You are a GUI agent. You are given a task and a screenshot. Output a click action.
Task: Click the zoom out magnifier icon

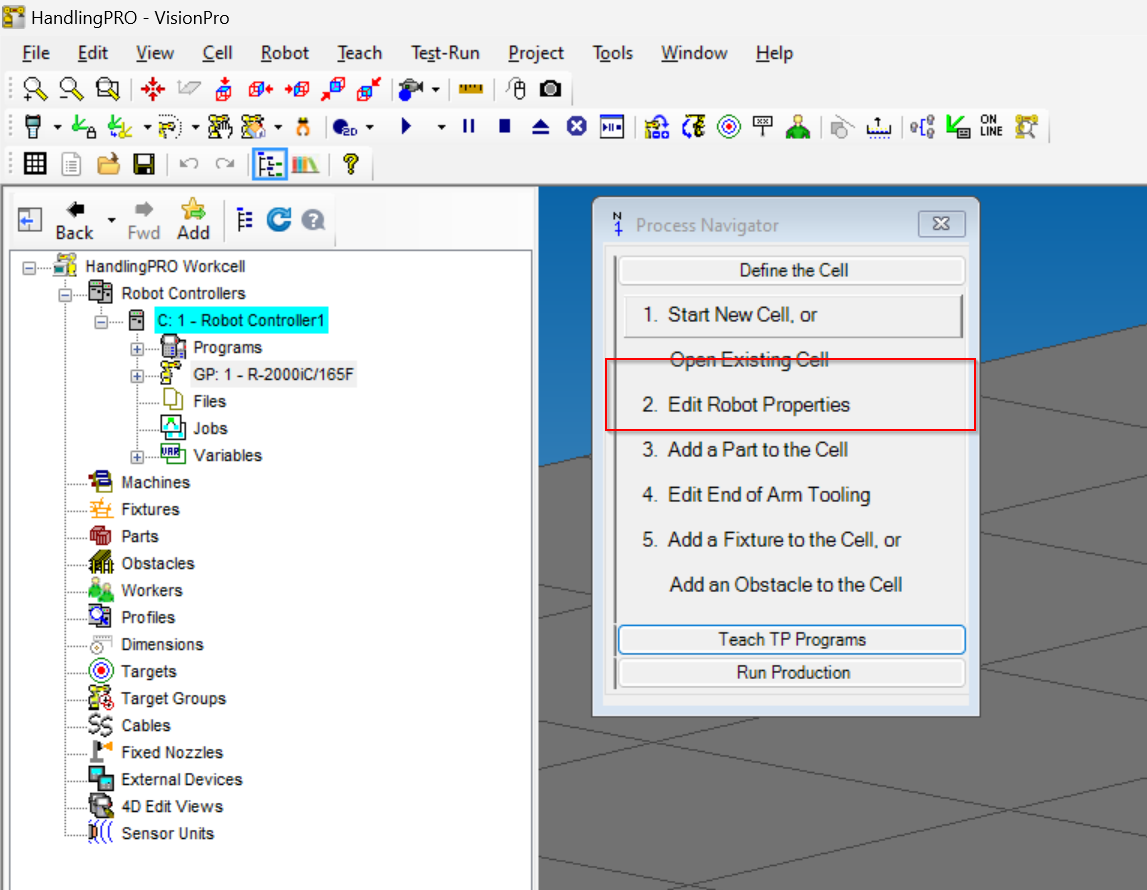[71, 89]
